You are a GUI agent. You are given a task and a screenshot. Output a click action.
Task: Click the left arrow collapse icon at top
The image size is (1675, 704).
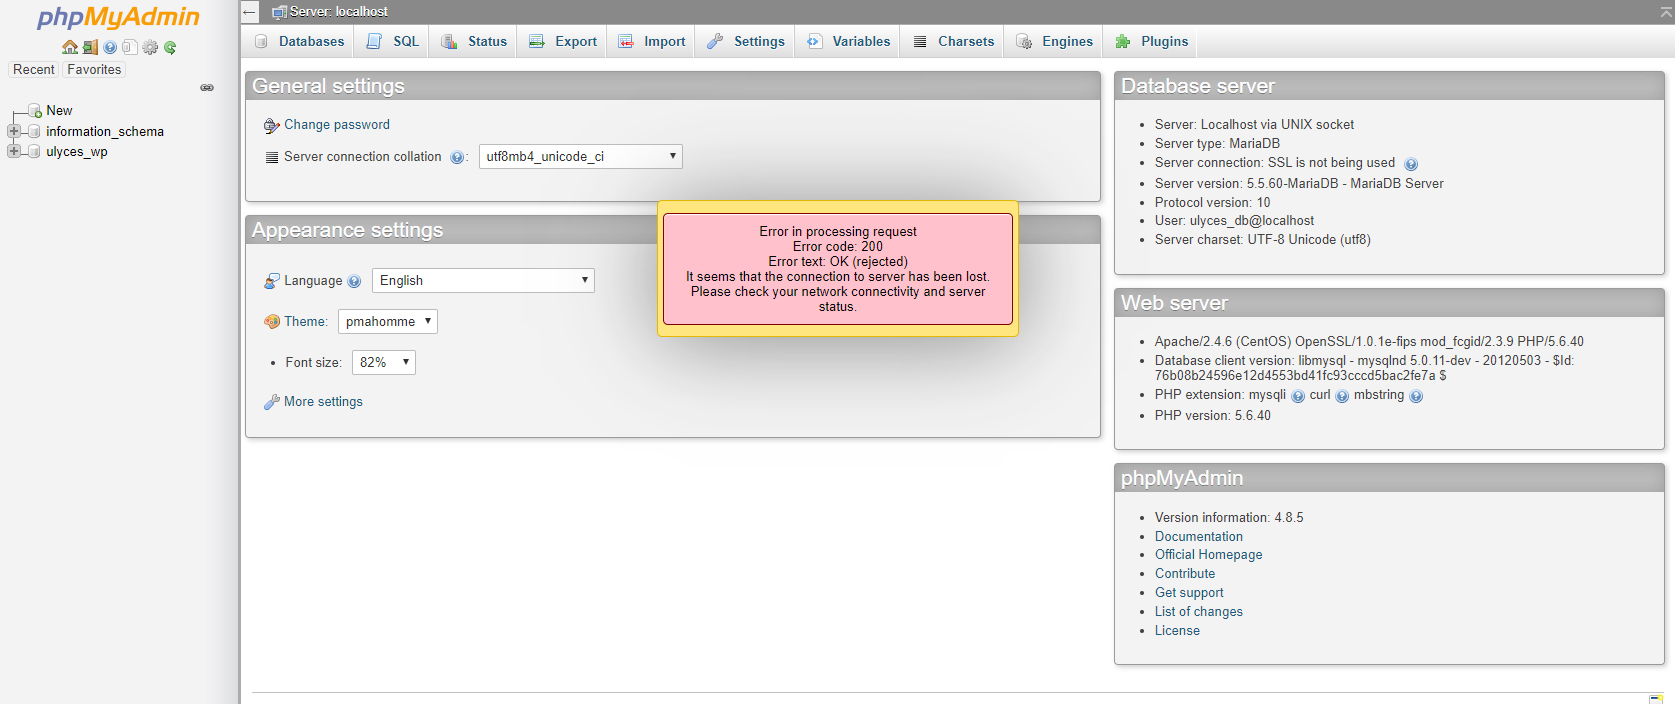[x=250, y=12]
